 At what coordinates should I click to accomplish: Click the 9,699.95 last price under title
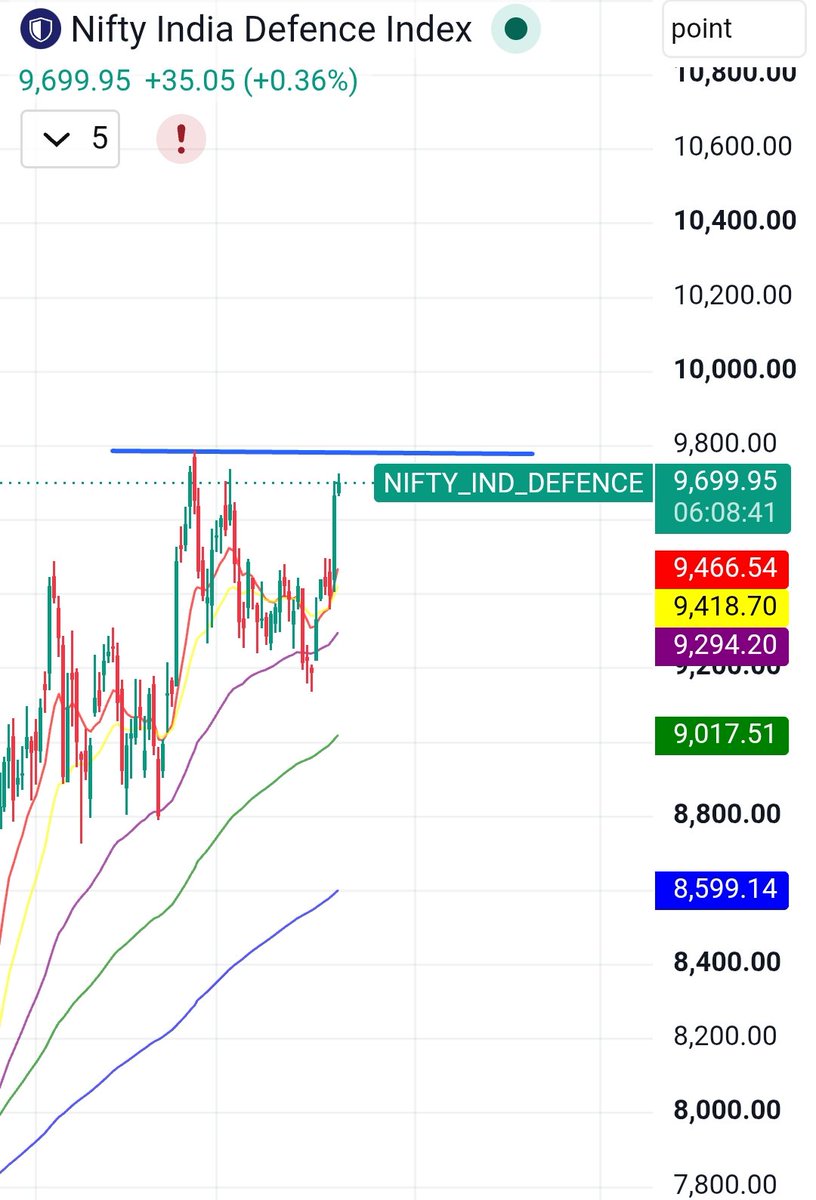click(x=76, y=82)
